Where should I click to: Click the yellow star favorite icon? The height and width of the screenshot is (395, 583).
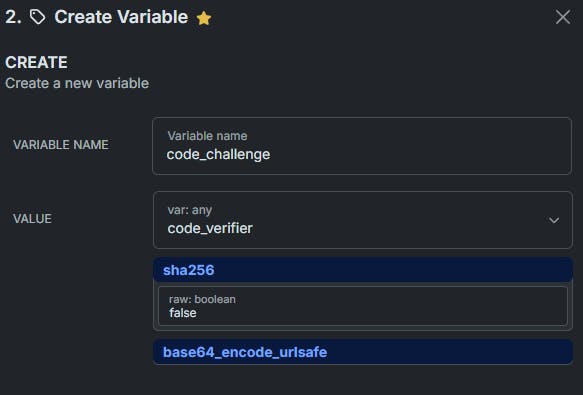pos(204,18)
